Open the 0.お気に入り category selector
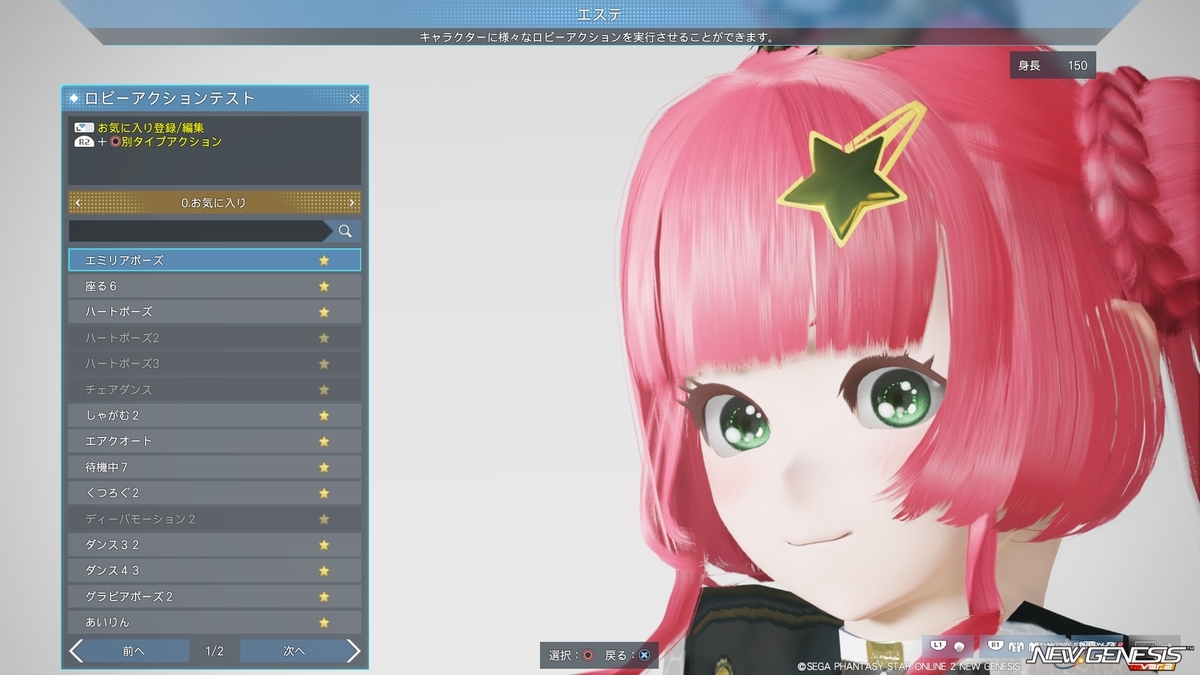 214,203
